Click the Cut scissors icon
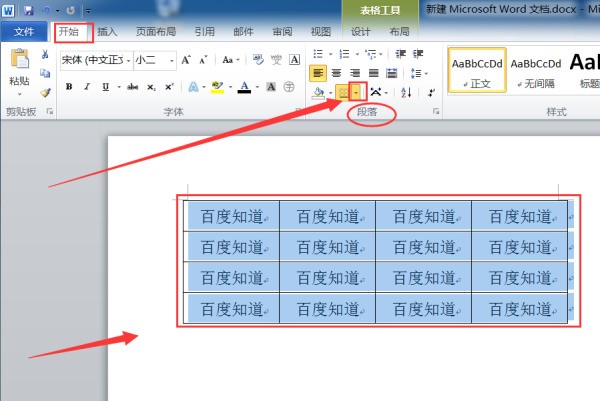The width and height of the screenshot is (600, 401). click(45, 54)
